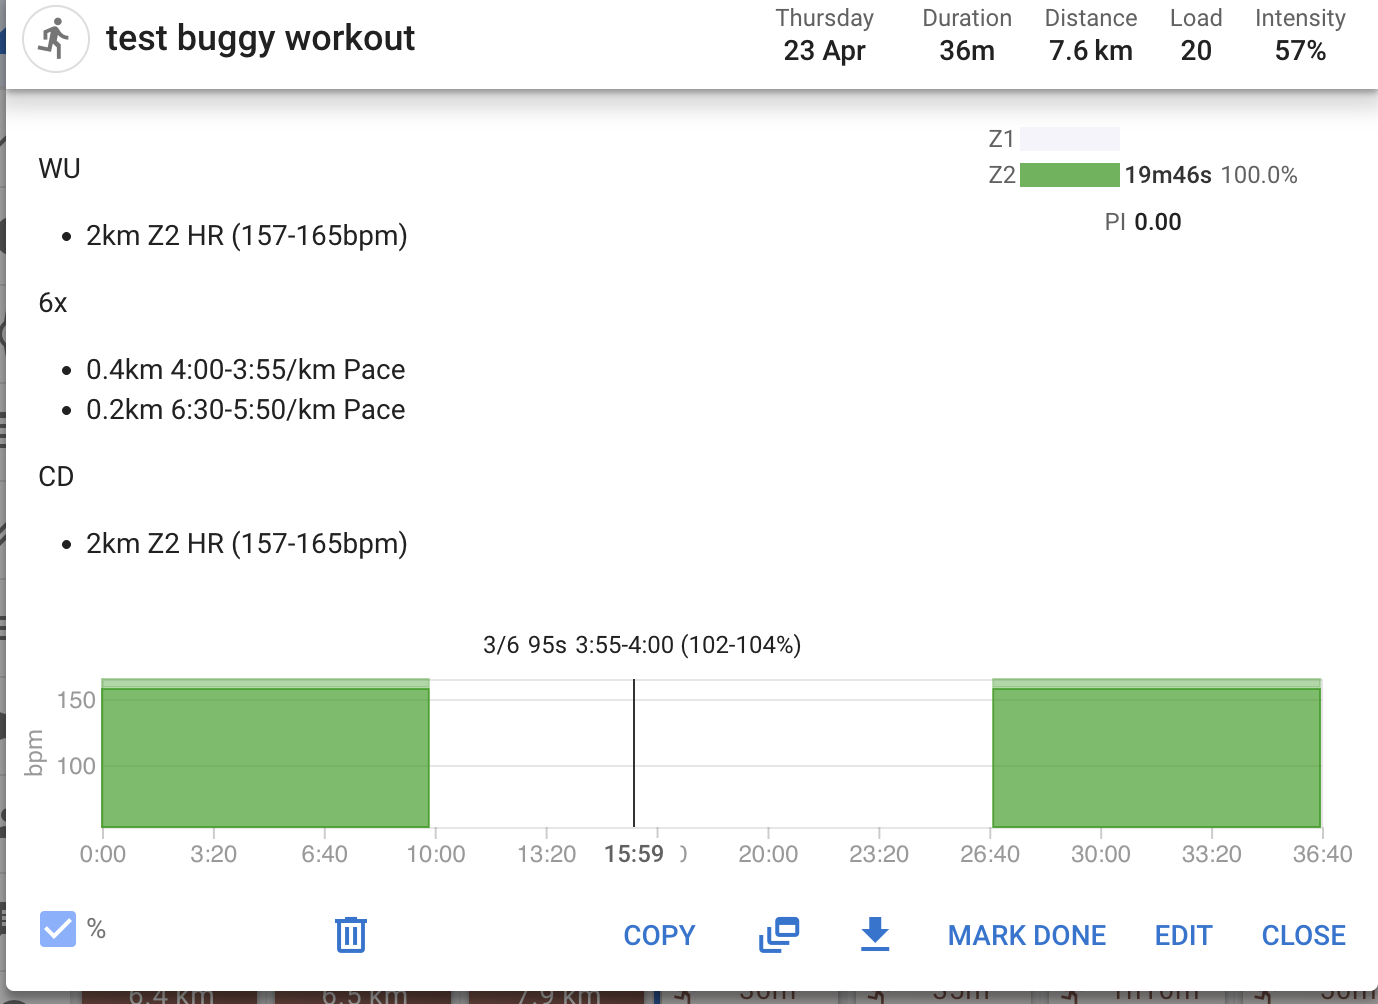Click the warm-up green block in chart
The height and width of the screenshot is (1004, 1378).
tap(265, 757)
